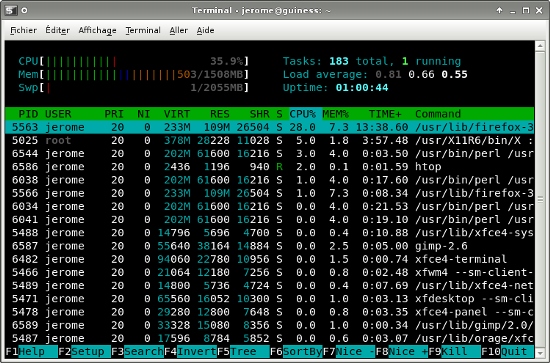Open the Aide menu
The height and width of the screenshot is (363, 550).
(205, 31)
